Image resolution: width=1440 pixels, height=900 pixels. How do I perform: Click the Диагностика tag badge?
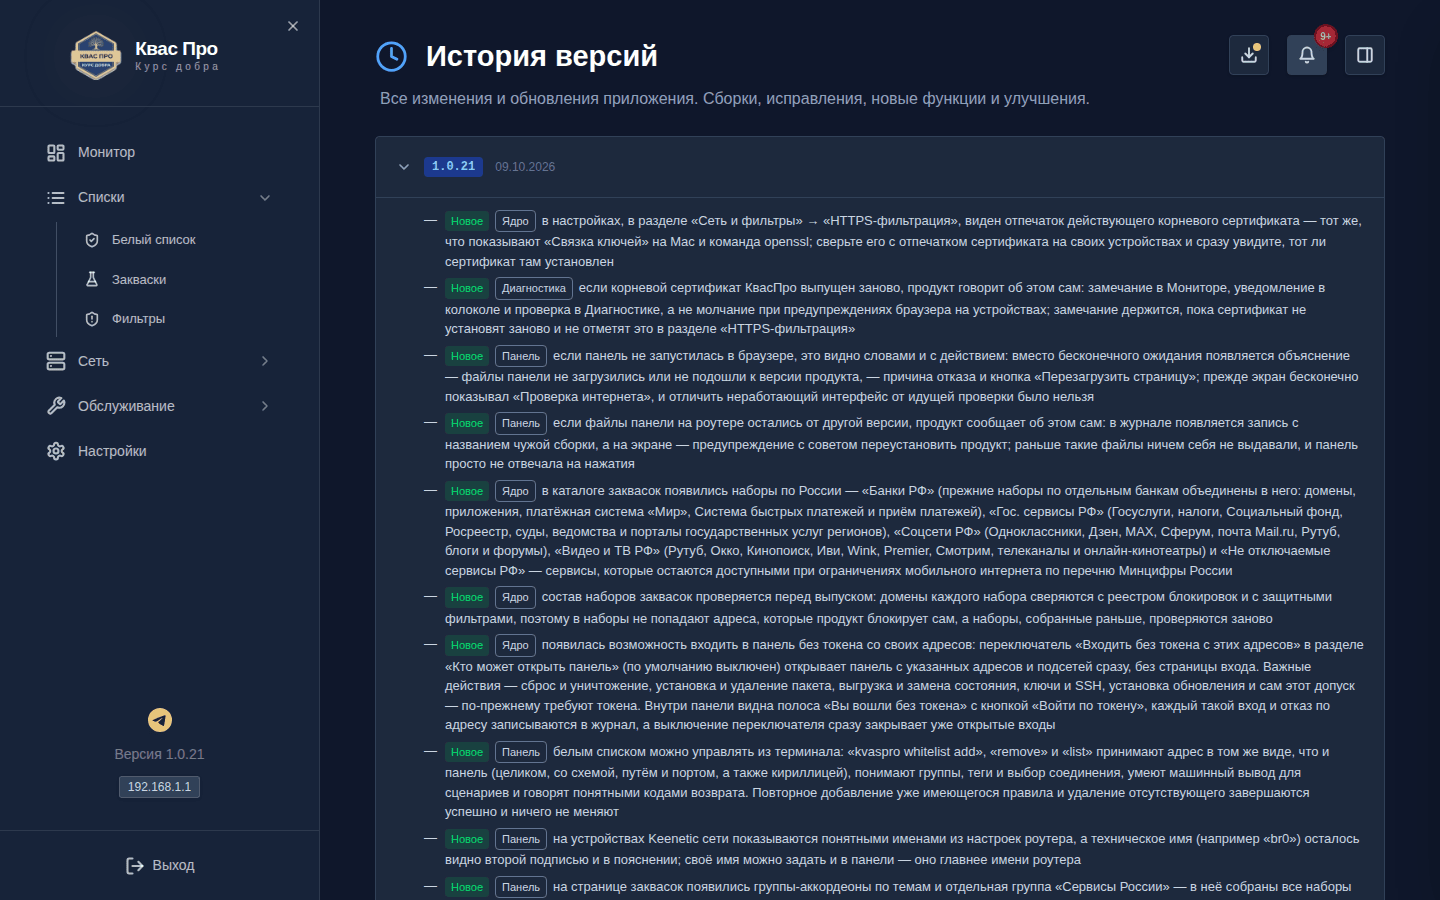point(534,289)
